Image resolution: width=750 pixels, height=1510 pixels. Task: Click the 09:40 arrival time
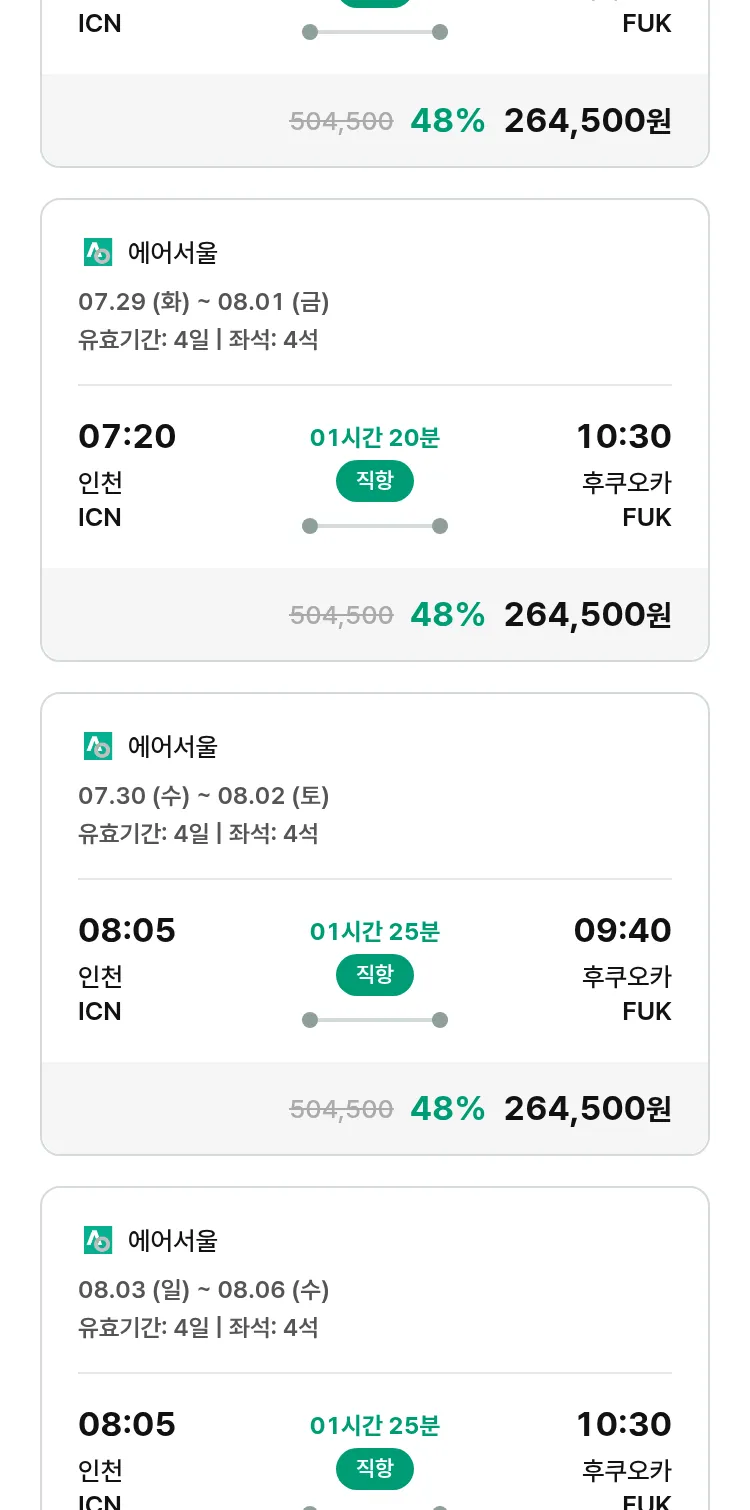622,931
